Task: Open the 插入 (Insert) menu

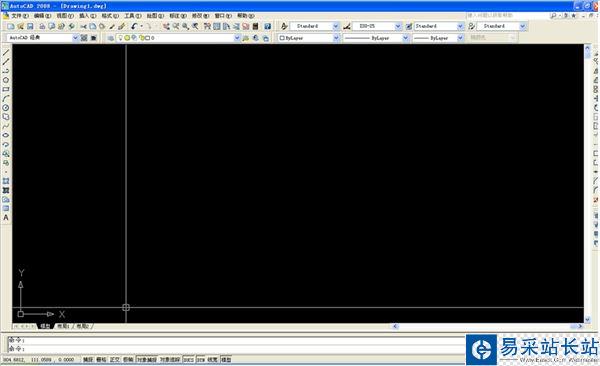Action: point(87,16)
